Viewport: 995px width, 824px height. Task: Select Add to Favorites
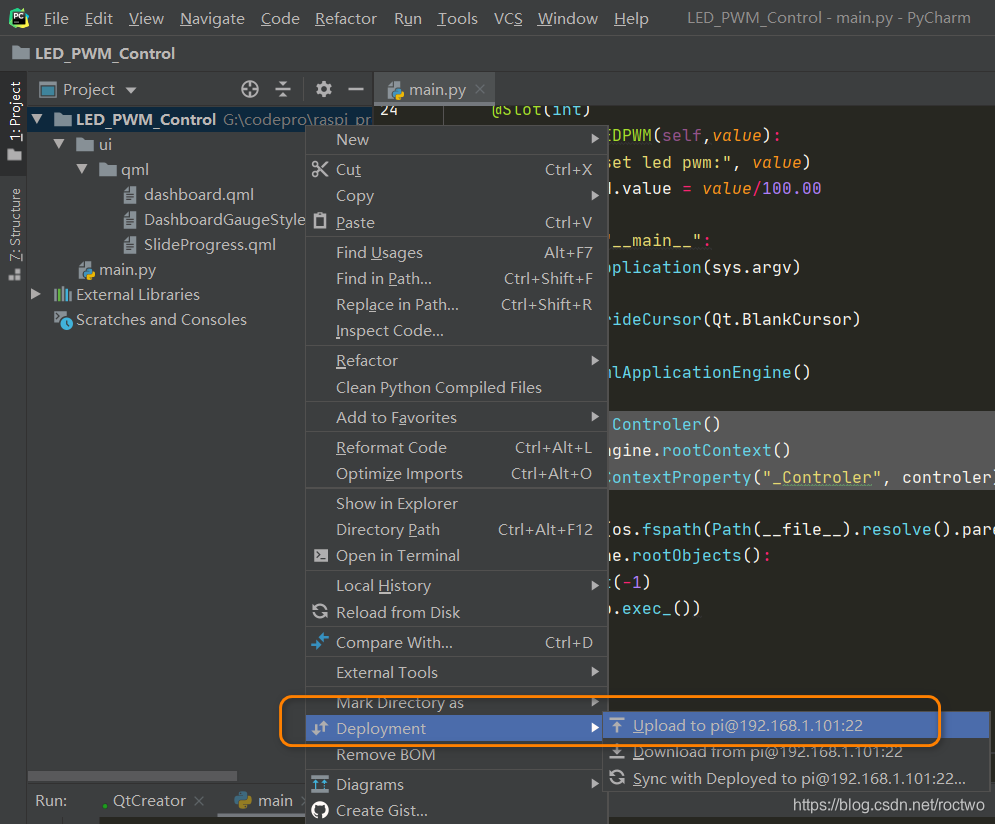tap(456, 417)
